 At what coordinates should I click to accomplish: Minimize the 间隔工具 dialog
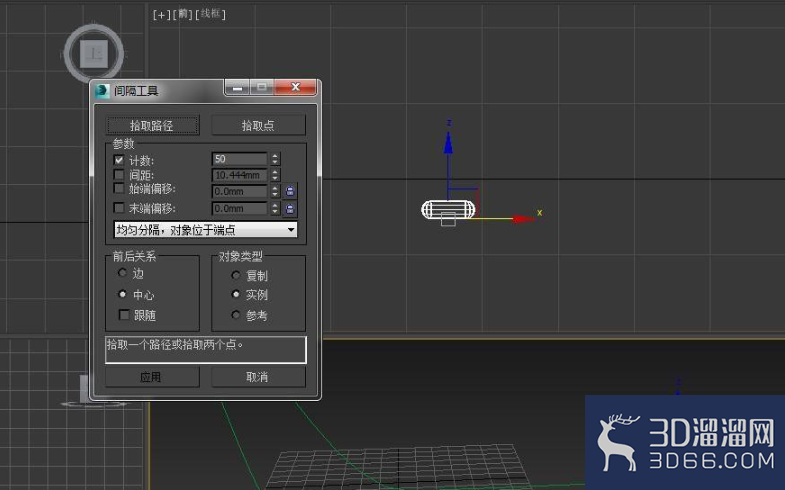[x=237, y=88]
